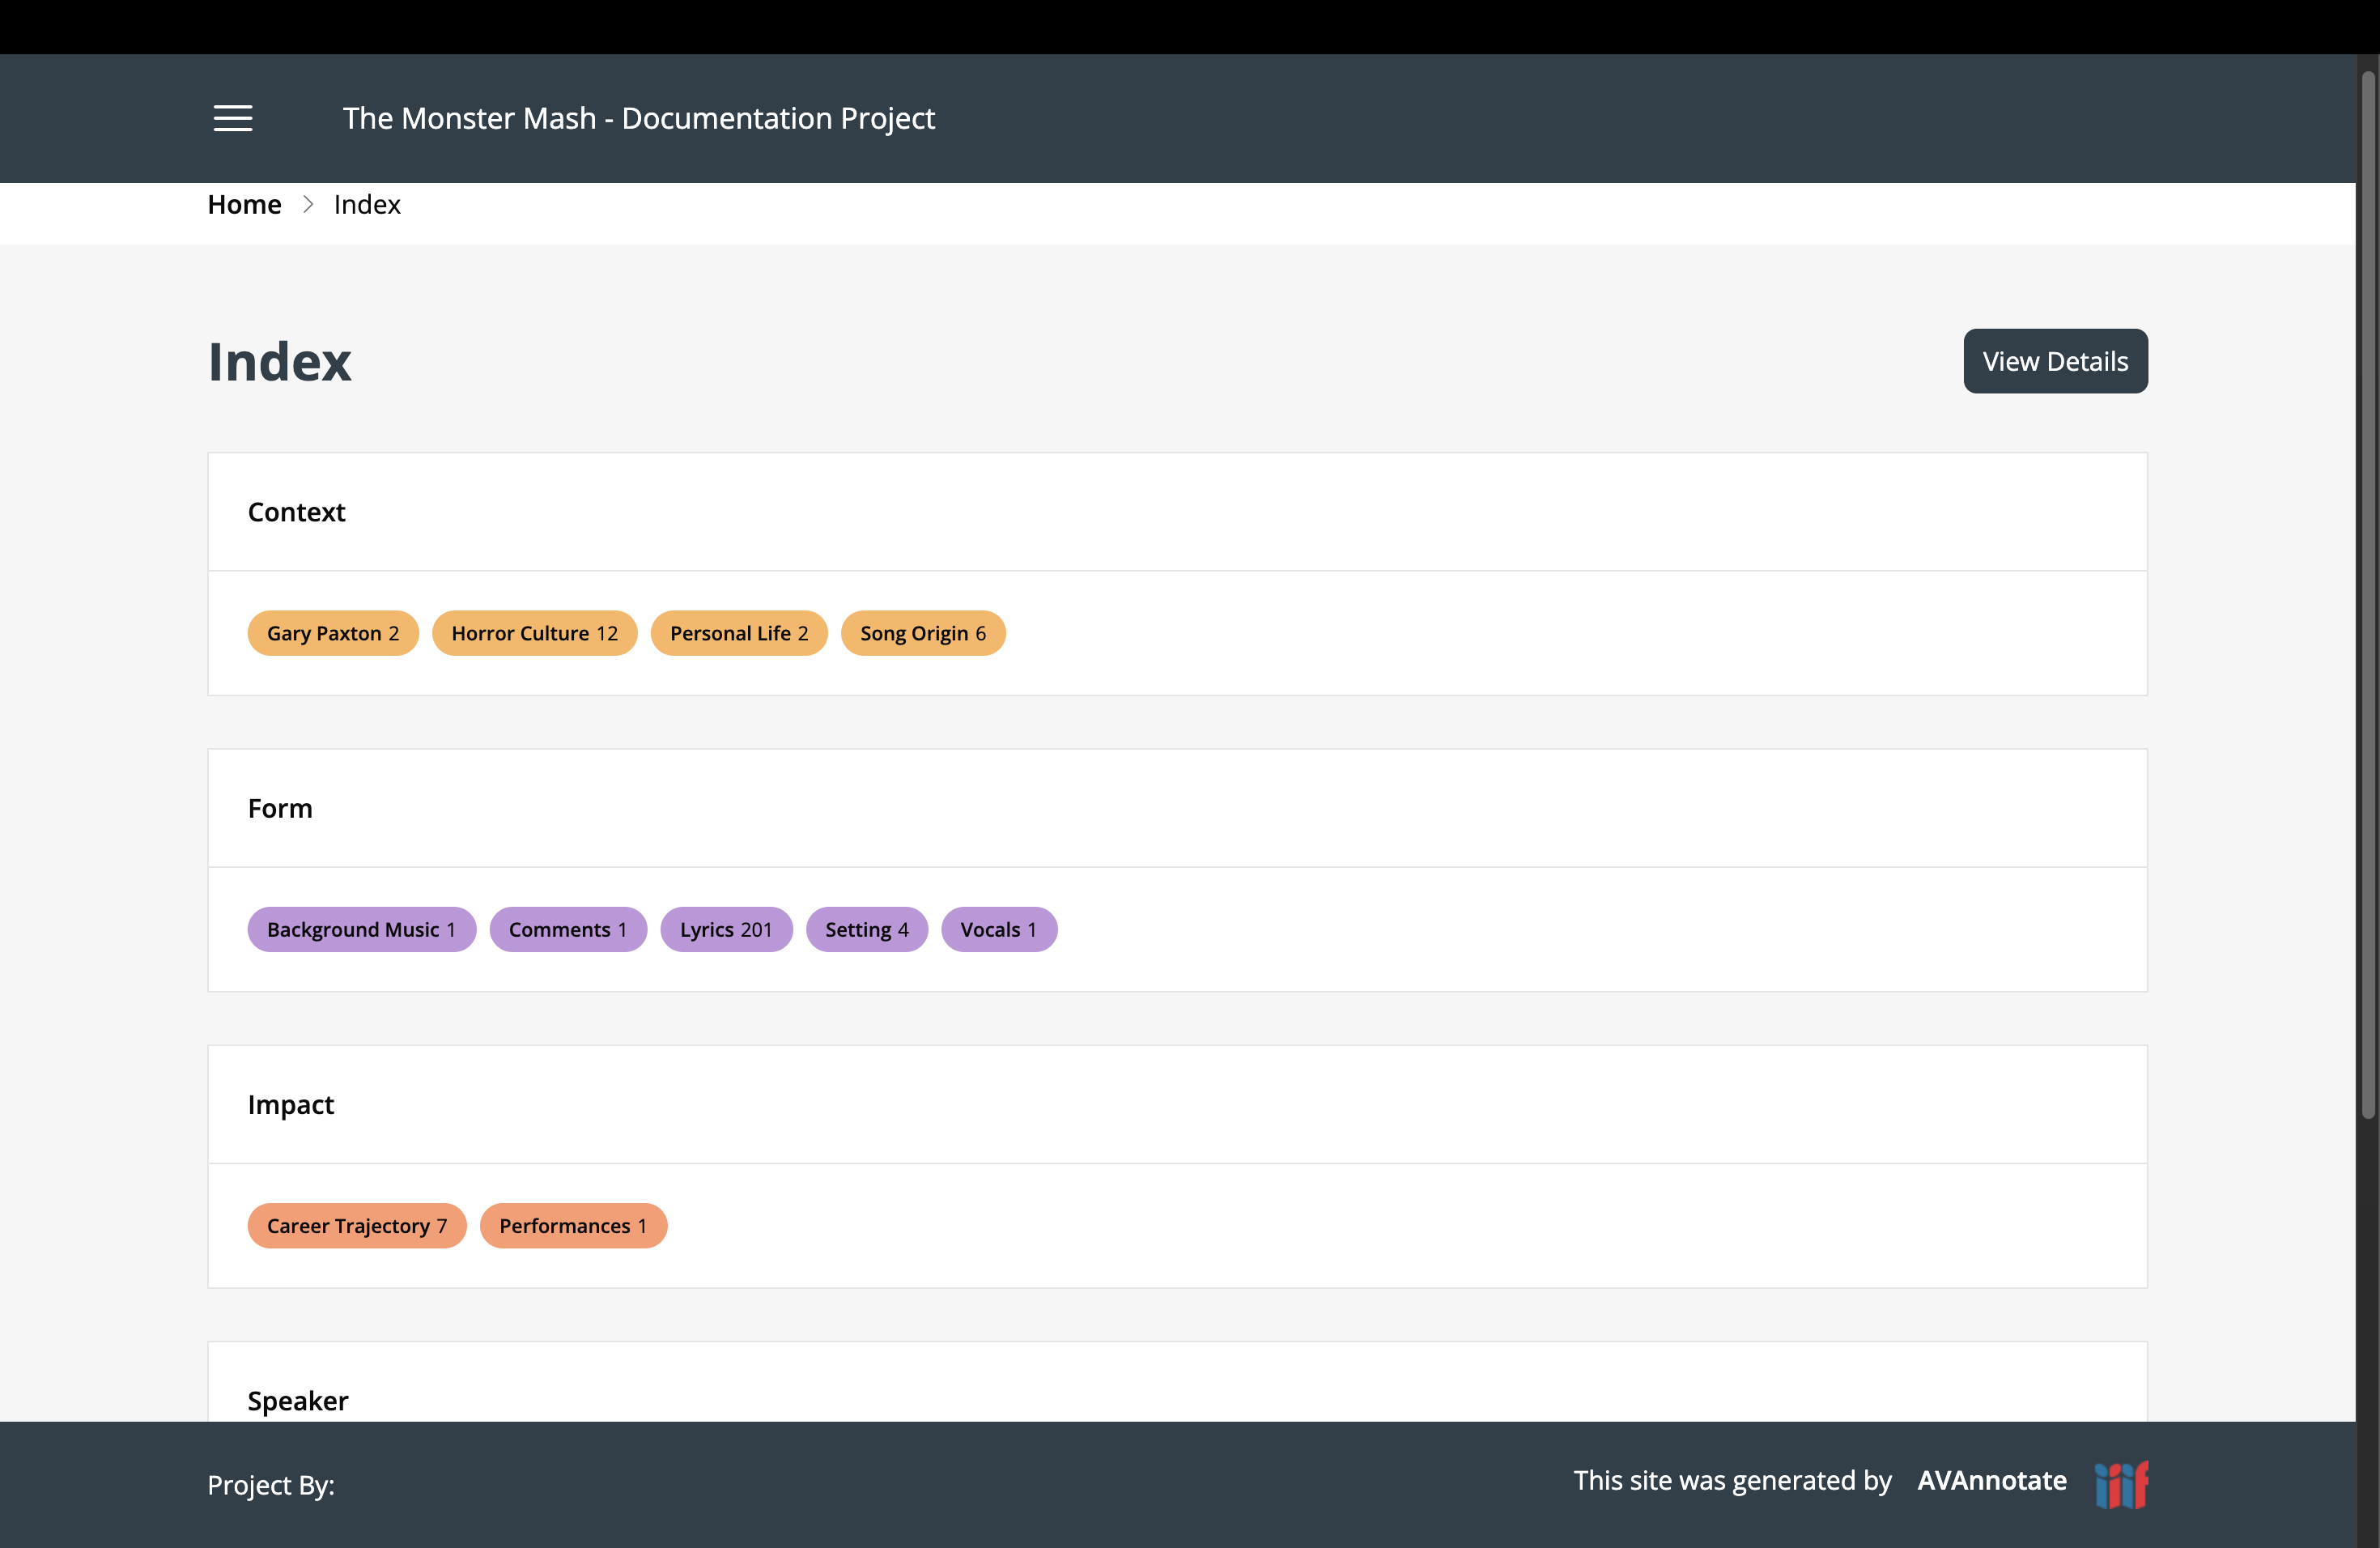Open the hamburger navigation menu
This screenshot has width=2380, height=1548.
[x=232, y=118]
